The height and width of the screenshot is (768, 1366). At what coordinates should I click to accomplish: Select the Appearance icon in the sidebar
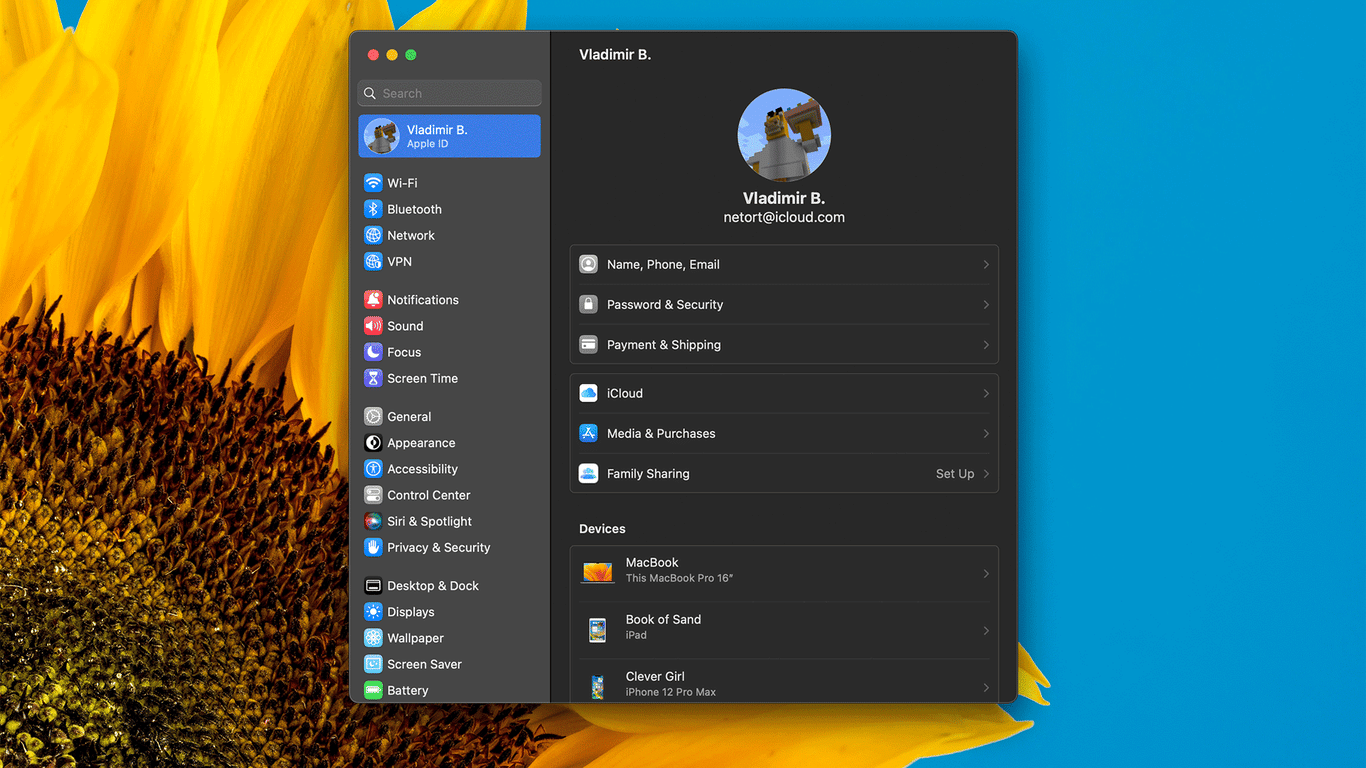pos(373,443)
